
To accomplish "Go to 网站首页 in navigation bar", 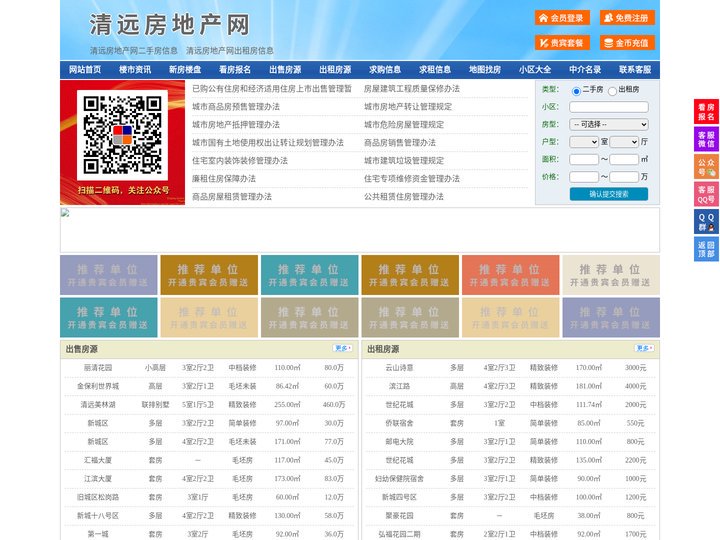I will pyautogui.click(x=85, y=70).
